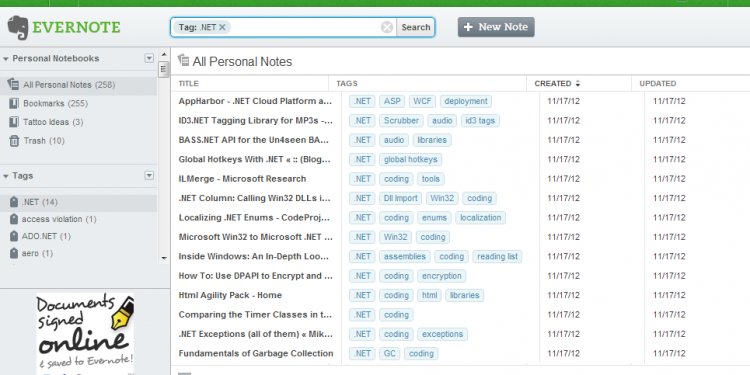
Task: Select All Personal Notes (258) text in sidebar
Action: pyautogui.click(x=69, y=85)
